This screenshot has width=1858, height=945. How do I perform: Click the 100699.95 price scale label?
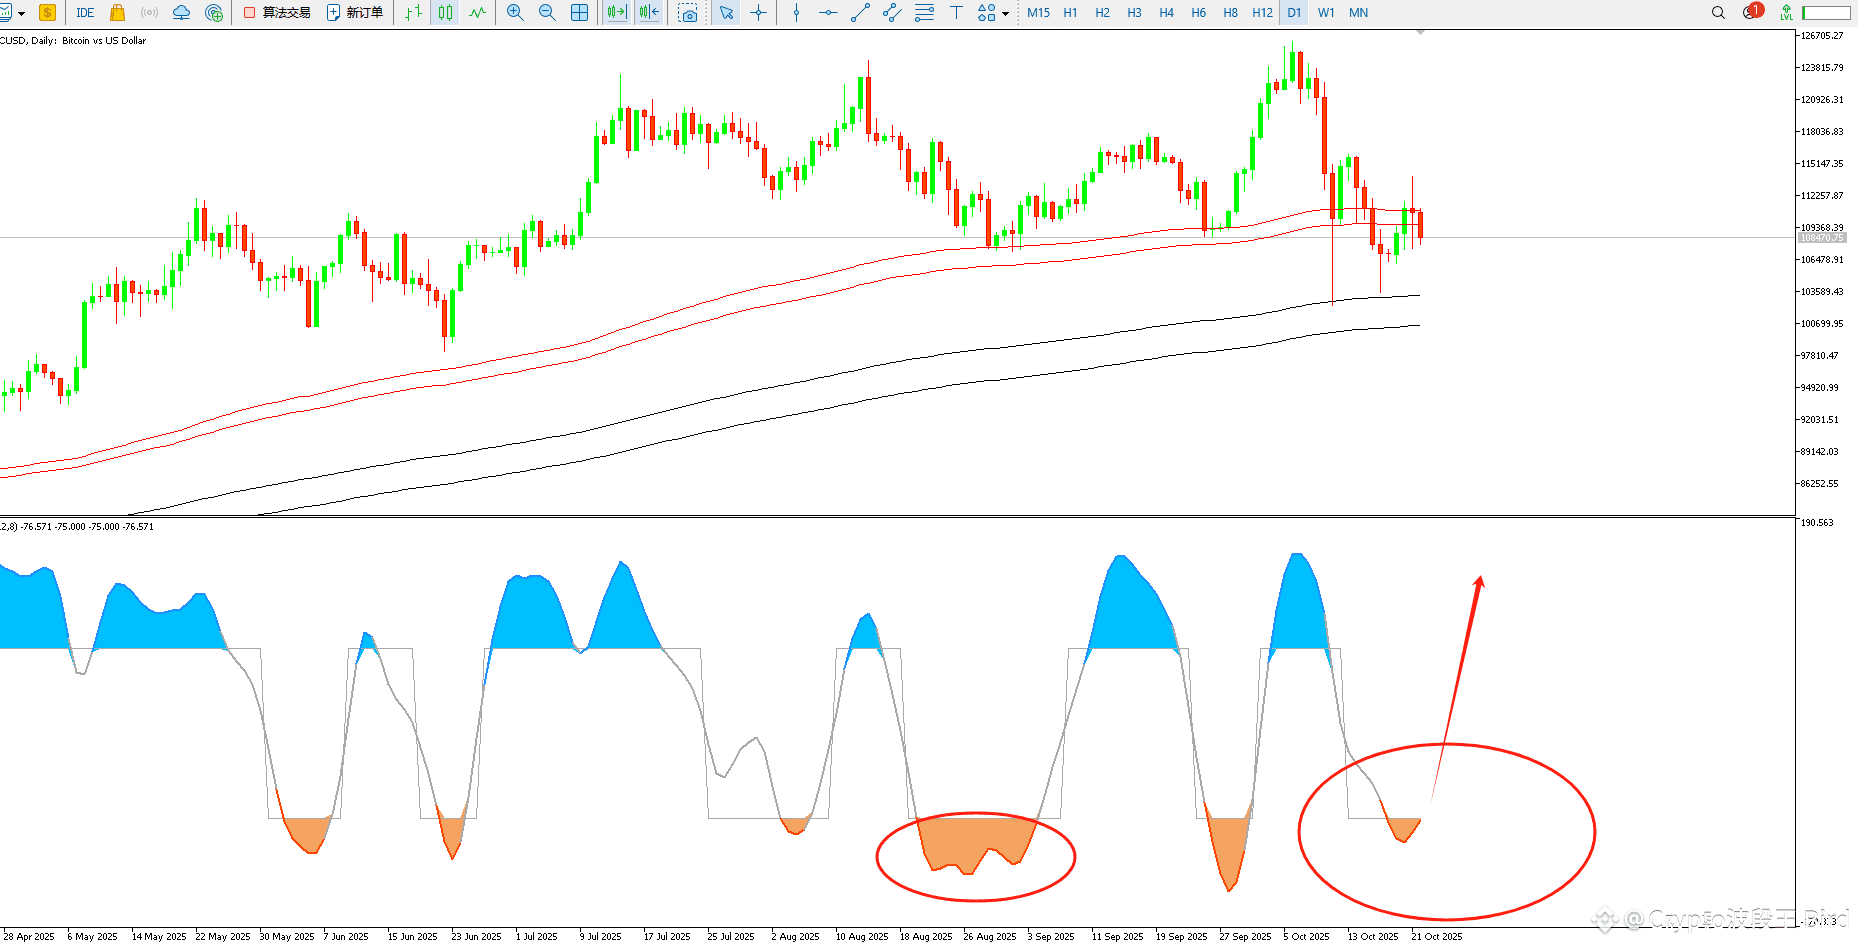(1822, 324)
